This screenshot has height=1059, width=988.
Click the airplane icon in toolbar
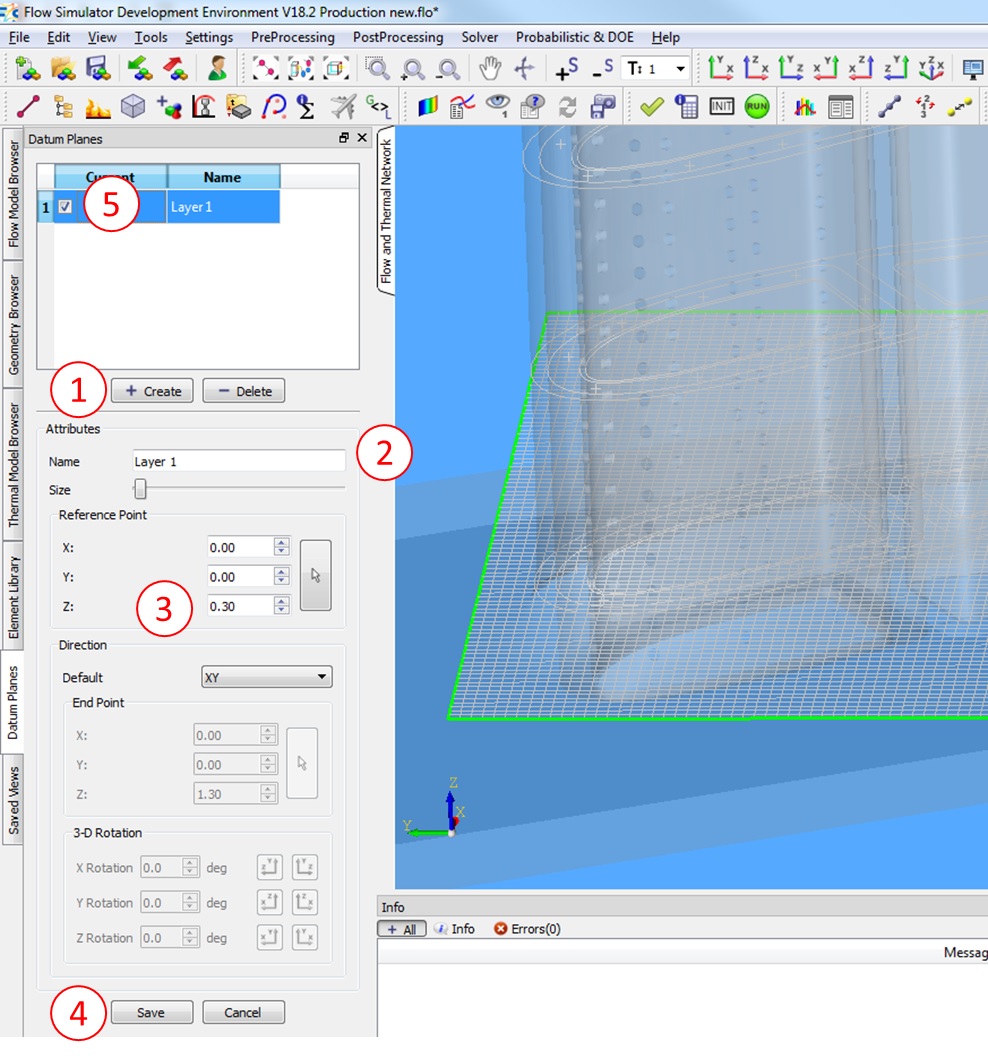pyautogui.click(x=342, y=107)
